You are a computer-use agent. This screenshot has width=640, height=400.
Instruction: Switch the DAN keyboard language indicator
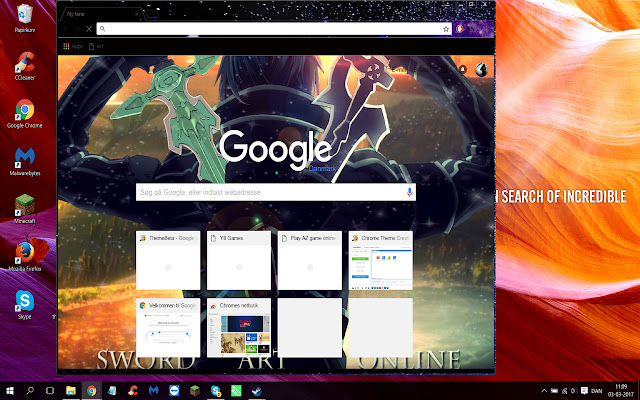click(x=596, y=391)
